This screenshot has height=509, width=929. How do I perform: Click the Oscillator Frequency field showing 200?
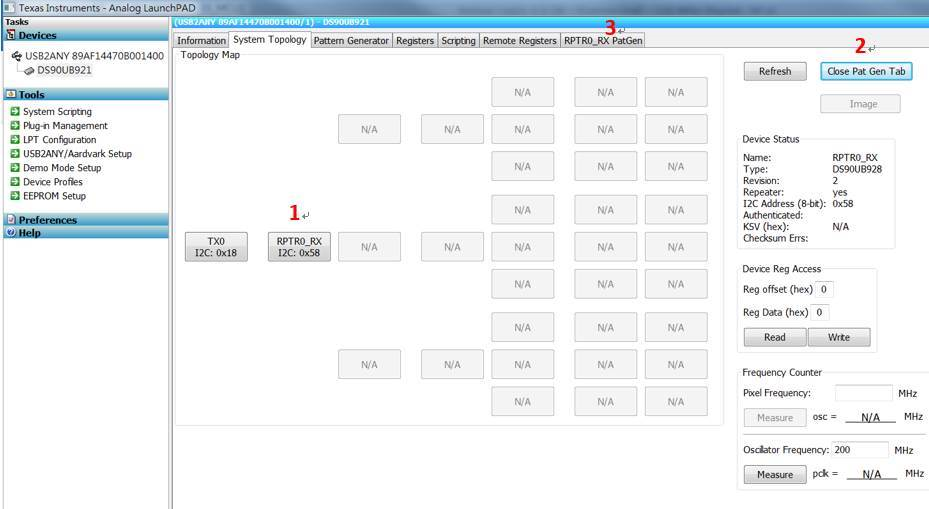(860, 450)
